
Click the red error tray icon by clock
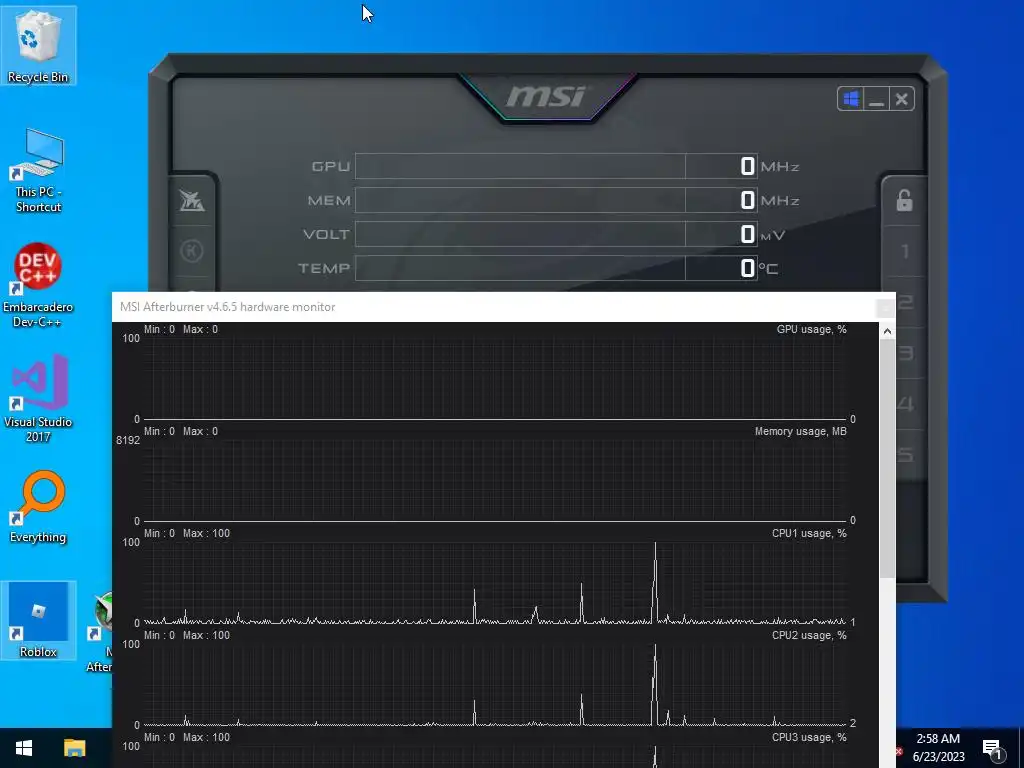click(899, 752)
